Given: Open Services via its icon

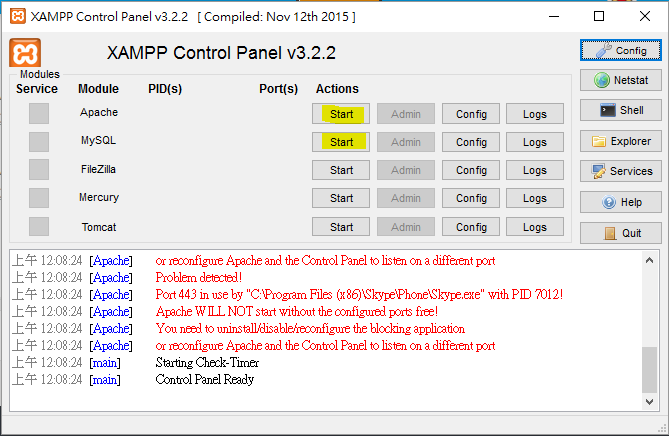Looking at the screenshot, I should (x=620, y=171).
